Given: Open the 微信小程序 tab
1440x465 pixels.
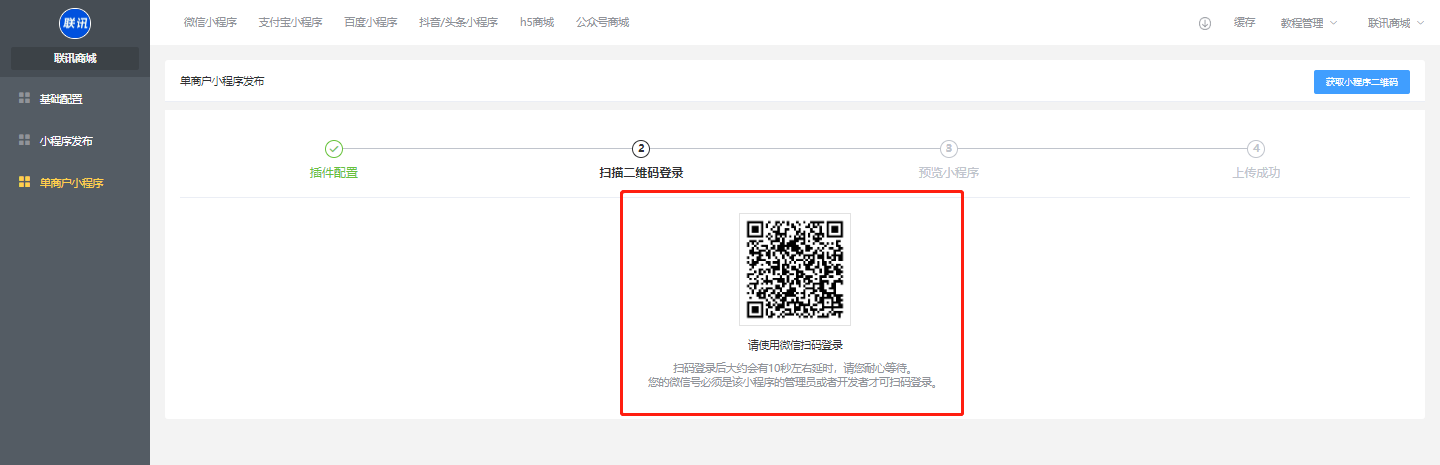Looking at the screenshot, I should click(x=210, y=22).
